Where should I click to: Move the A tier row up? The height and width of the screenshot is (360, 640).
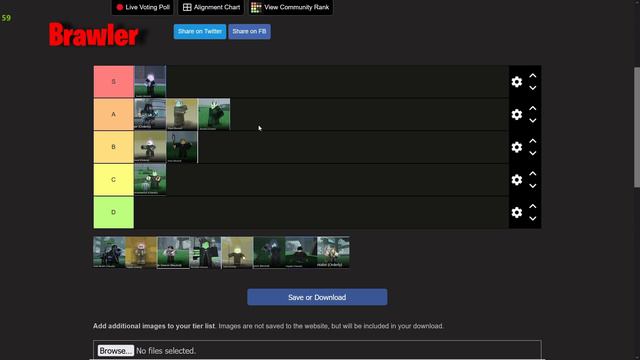[533, 108]
